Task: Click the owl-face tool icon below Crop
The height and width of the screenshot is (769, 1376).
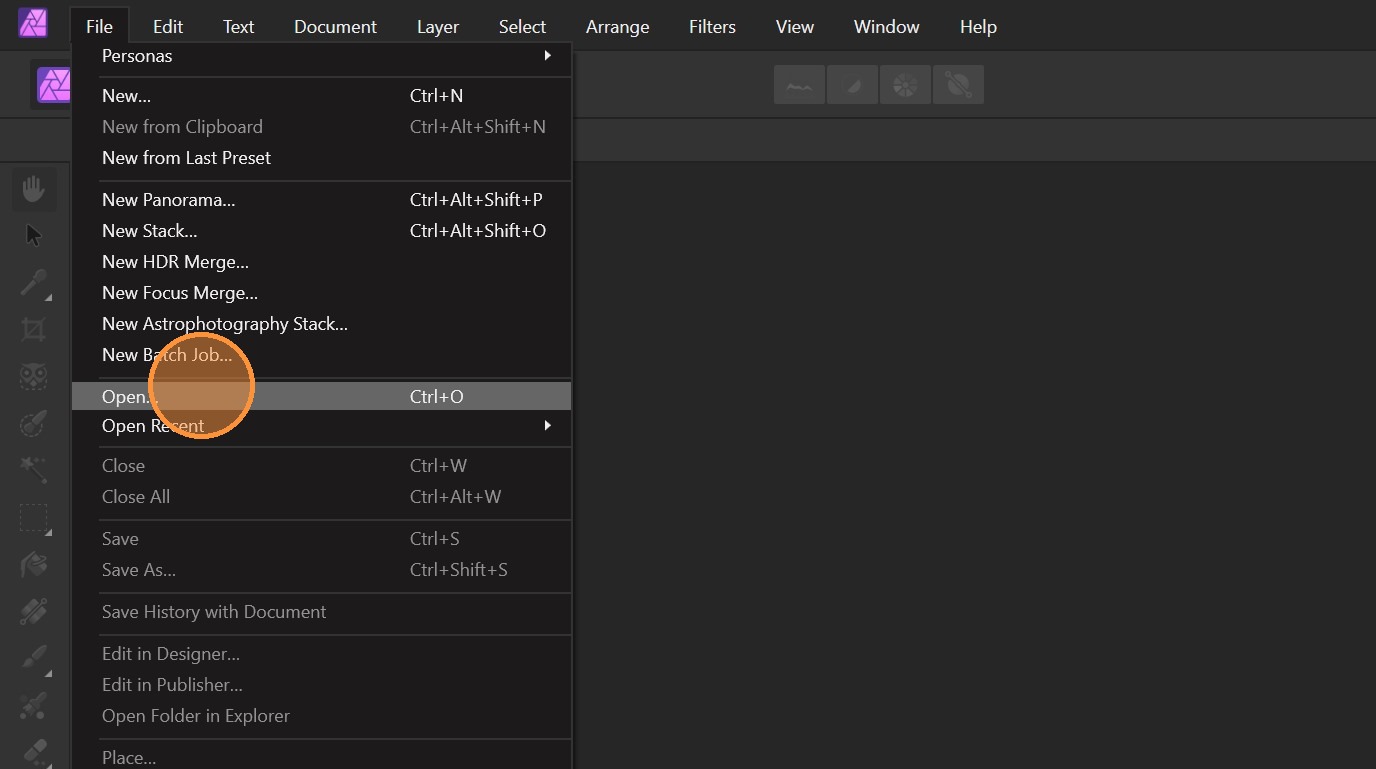Action: pos(34,377)
